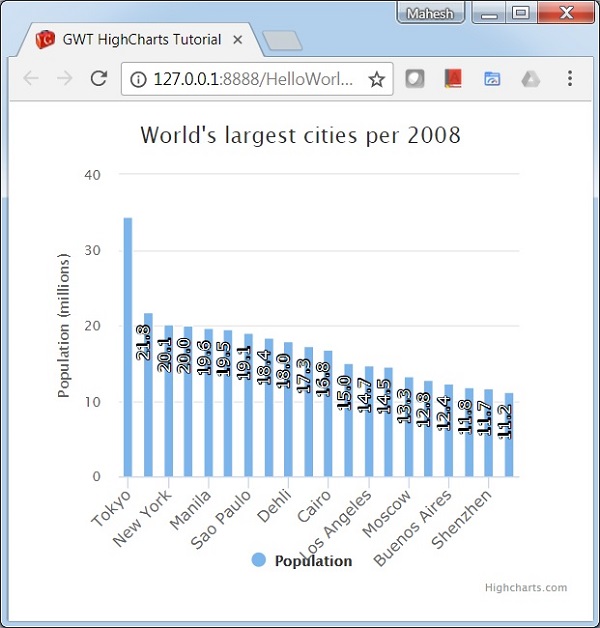Open the Google Drive extension icon
The height and width of the screenshot is (628, 600).
pyautogui.click(x=531, y=79)
